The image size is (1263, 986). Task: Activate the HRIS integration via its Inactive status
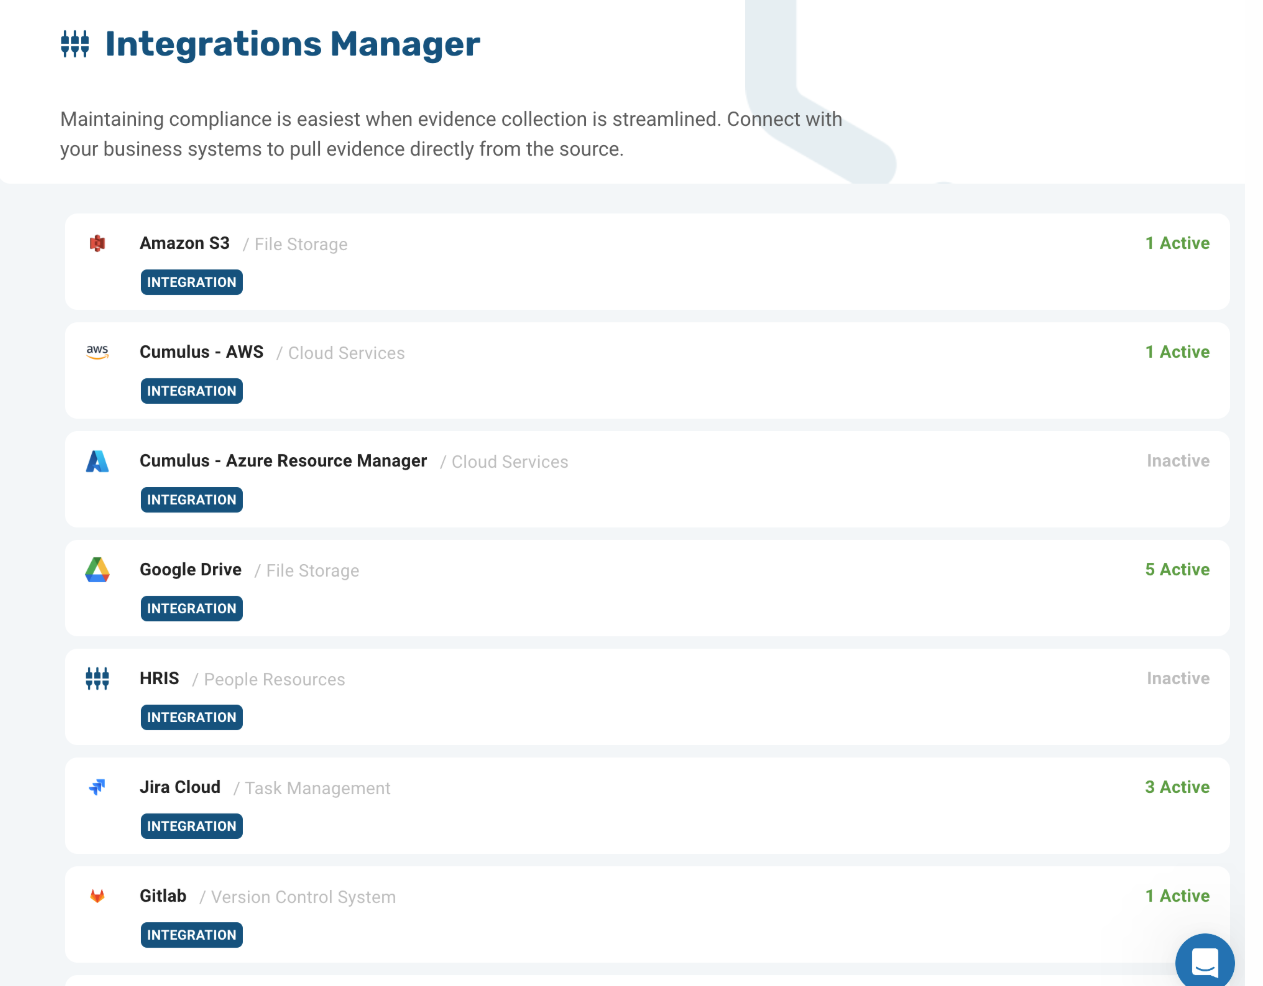click(x=1178, y=678)
